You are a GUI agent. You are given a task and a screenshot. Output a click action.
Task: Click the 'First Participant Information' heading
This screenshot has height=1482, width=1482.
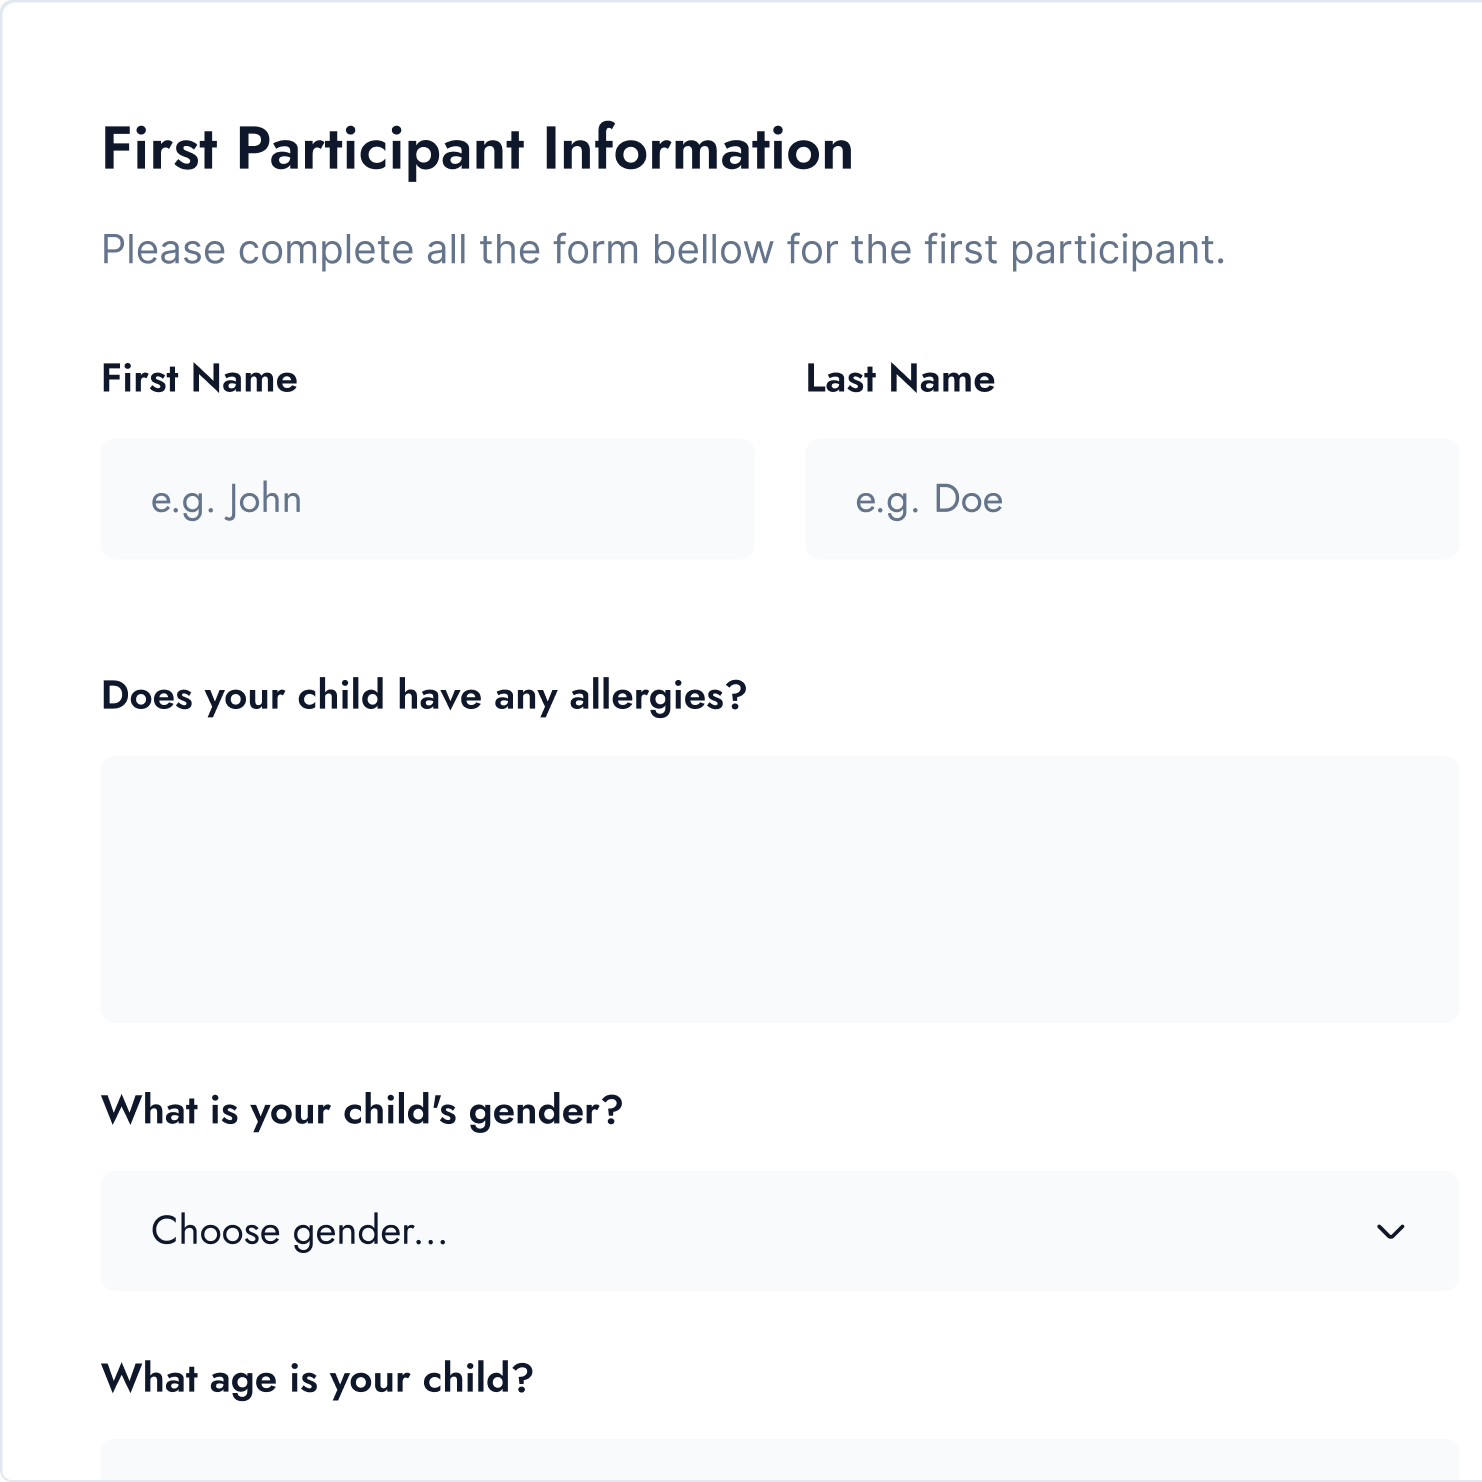477,149
